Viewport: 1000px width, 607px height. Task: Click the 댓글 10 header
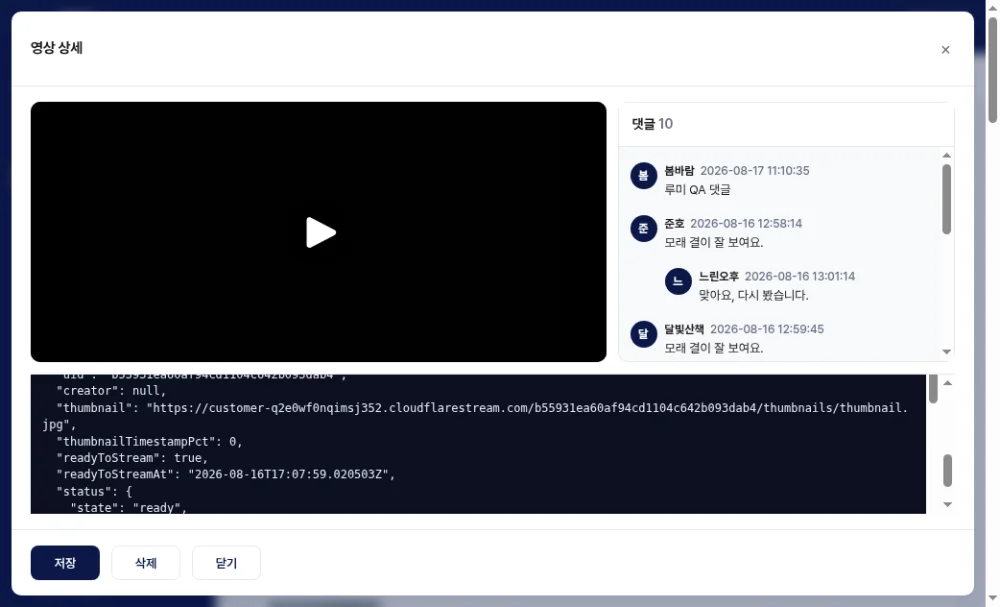point(652,124)
